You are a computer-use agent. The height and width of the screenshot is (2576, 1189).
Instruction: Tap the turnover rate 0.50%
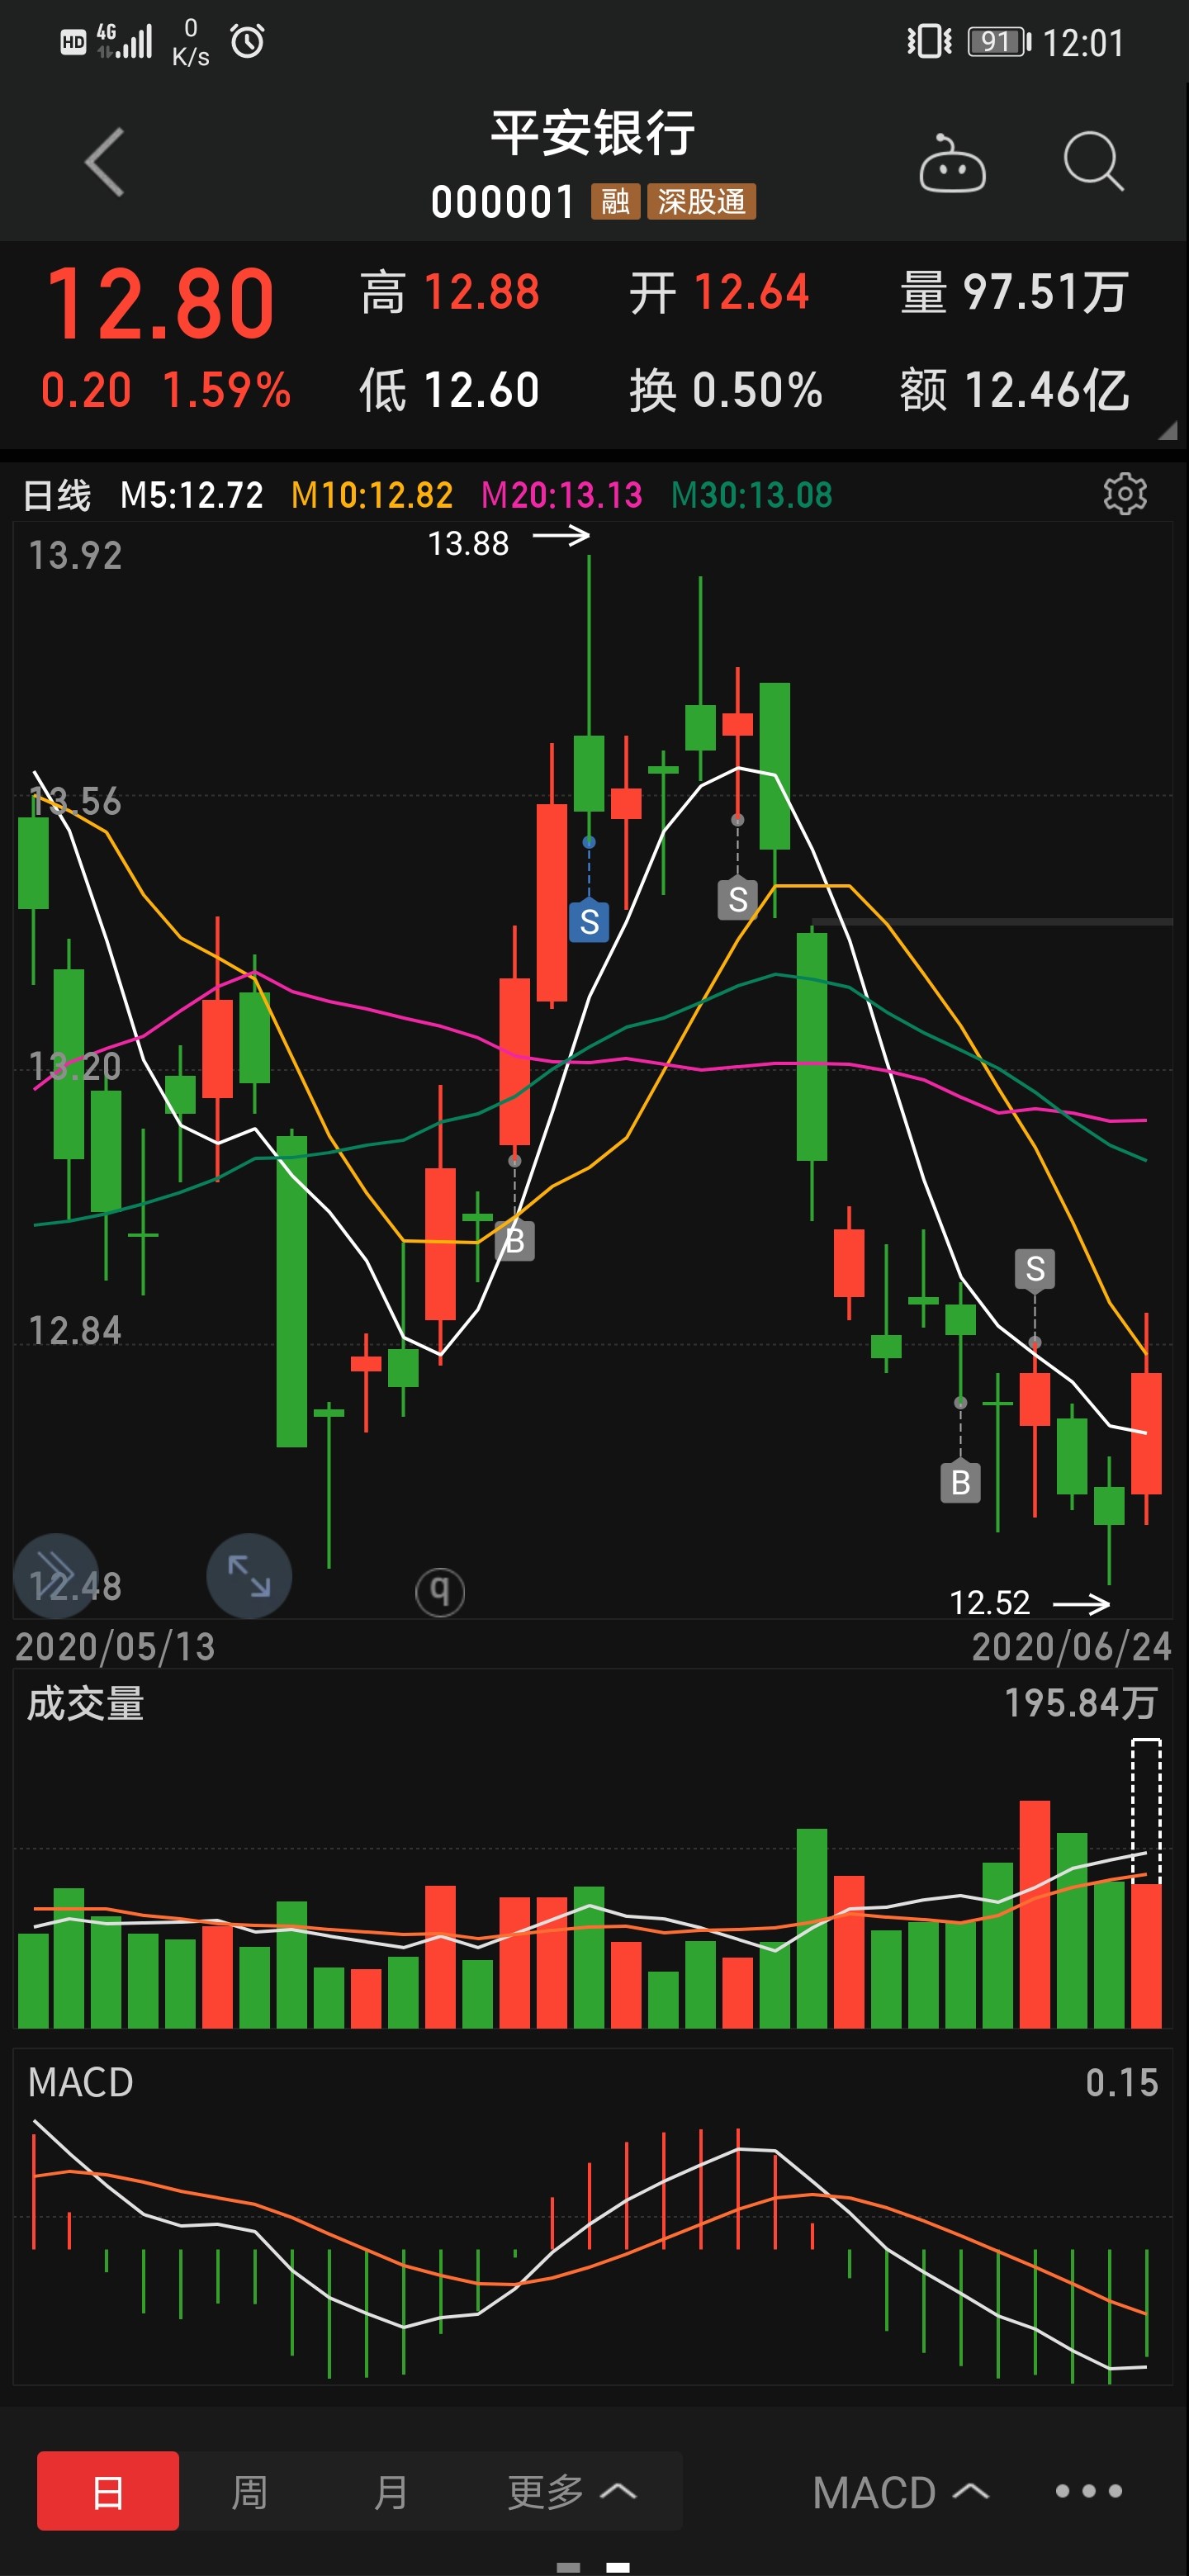(757, 389)
